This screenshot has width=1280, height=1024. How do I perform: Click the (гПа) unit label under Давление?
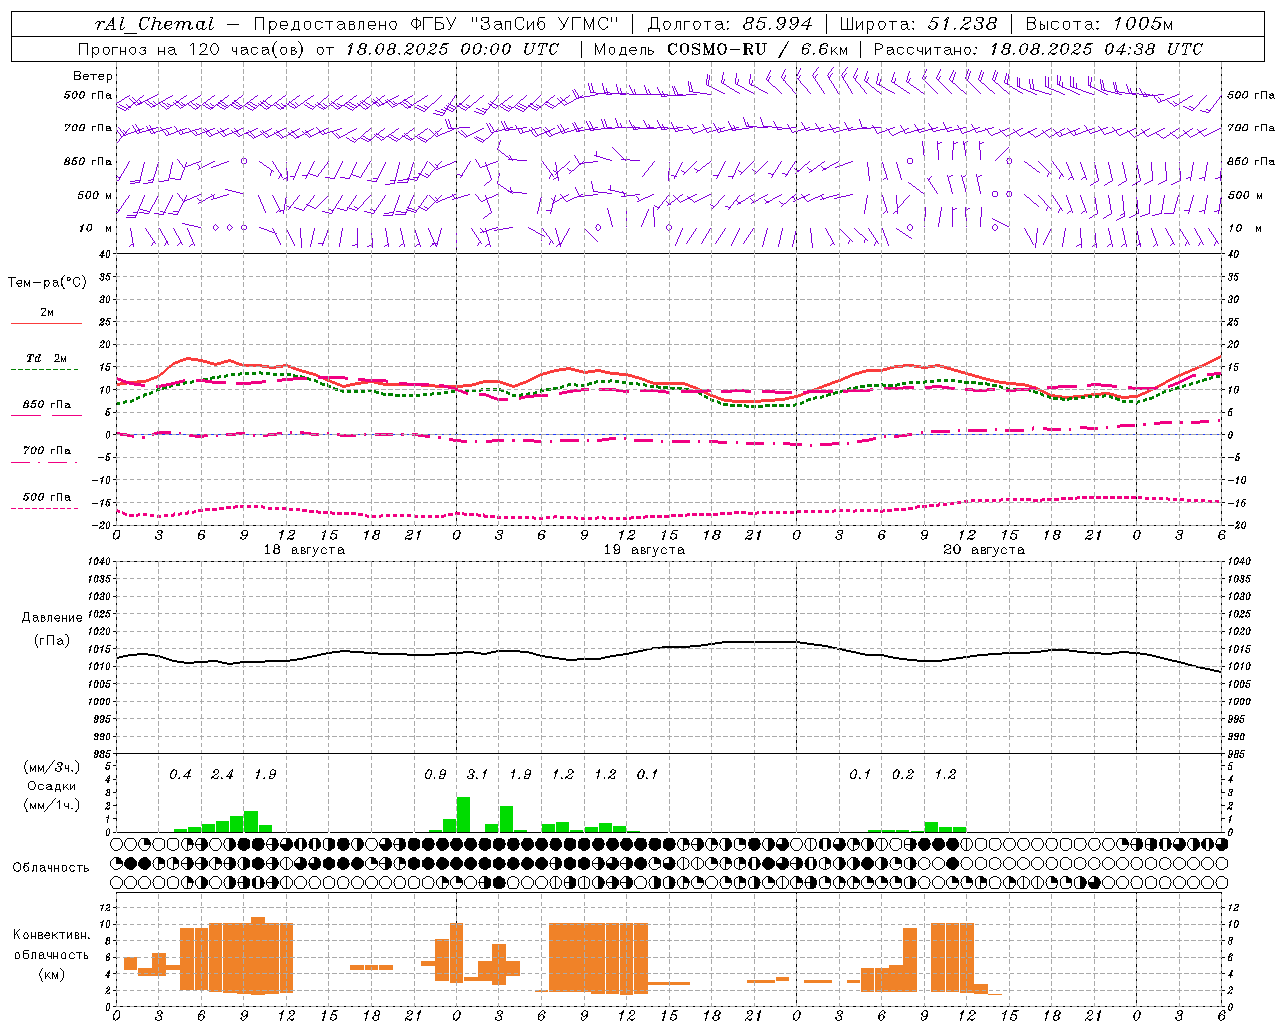click(x=52, y=641)
